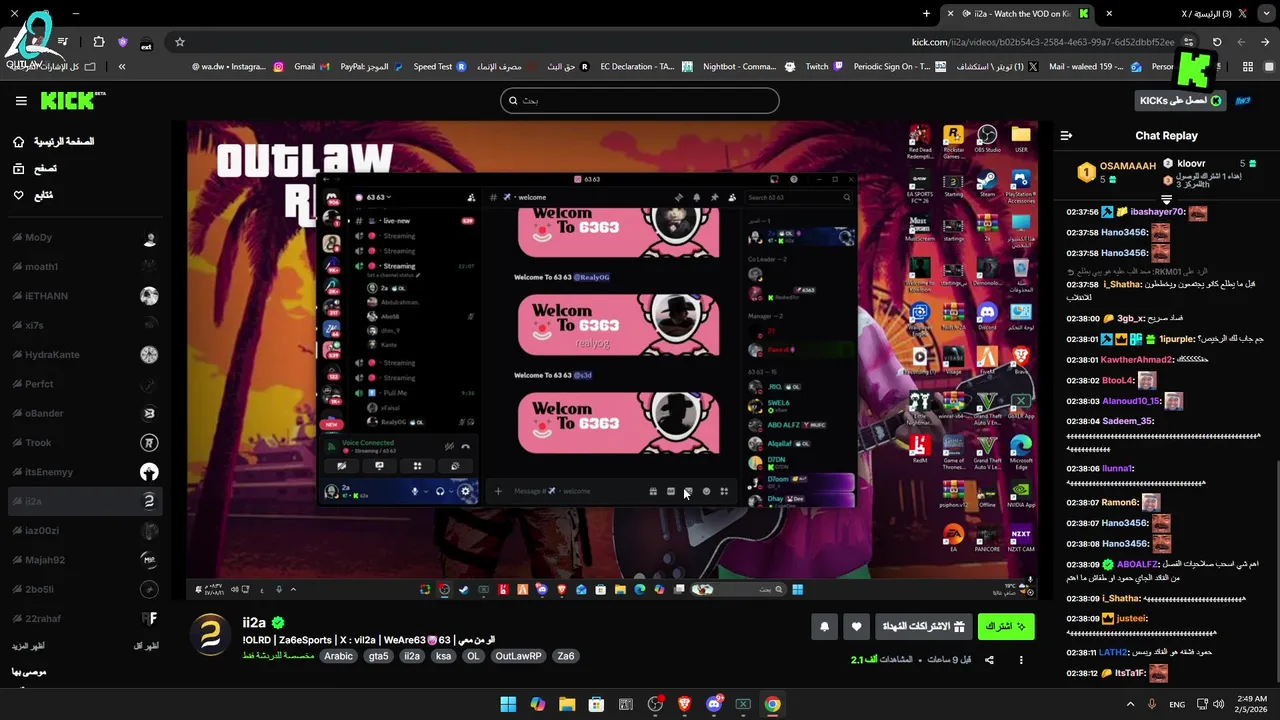The width and height of the screenshot is (1280, 720).
Task: Open HydraKante channel in sidebar
Action: click(84, 355)
